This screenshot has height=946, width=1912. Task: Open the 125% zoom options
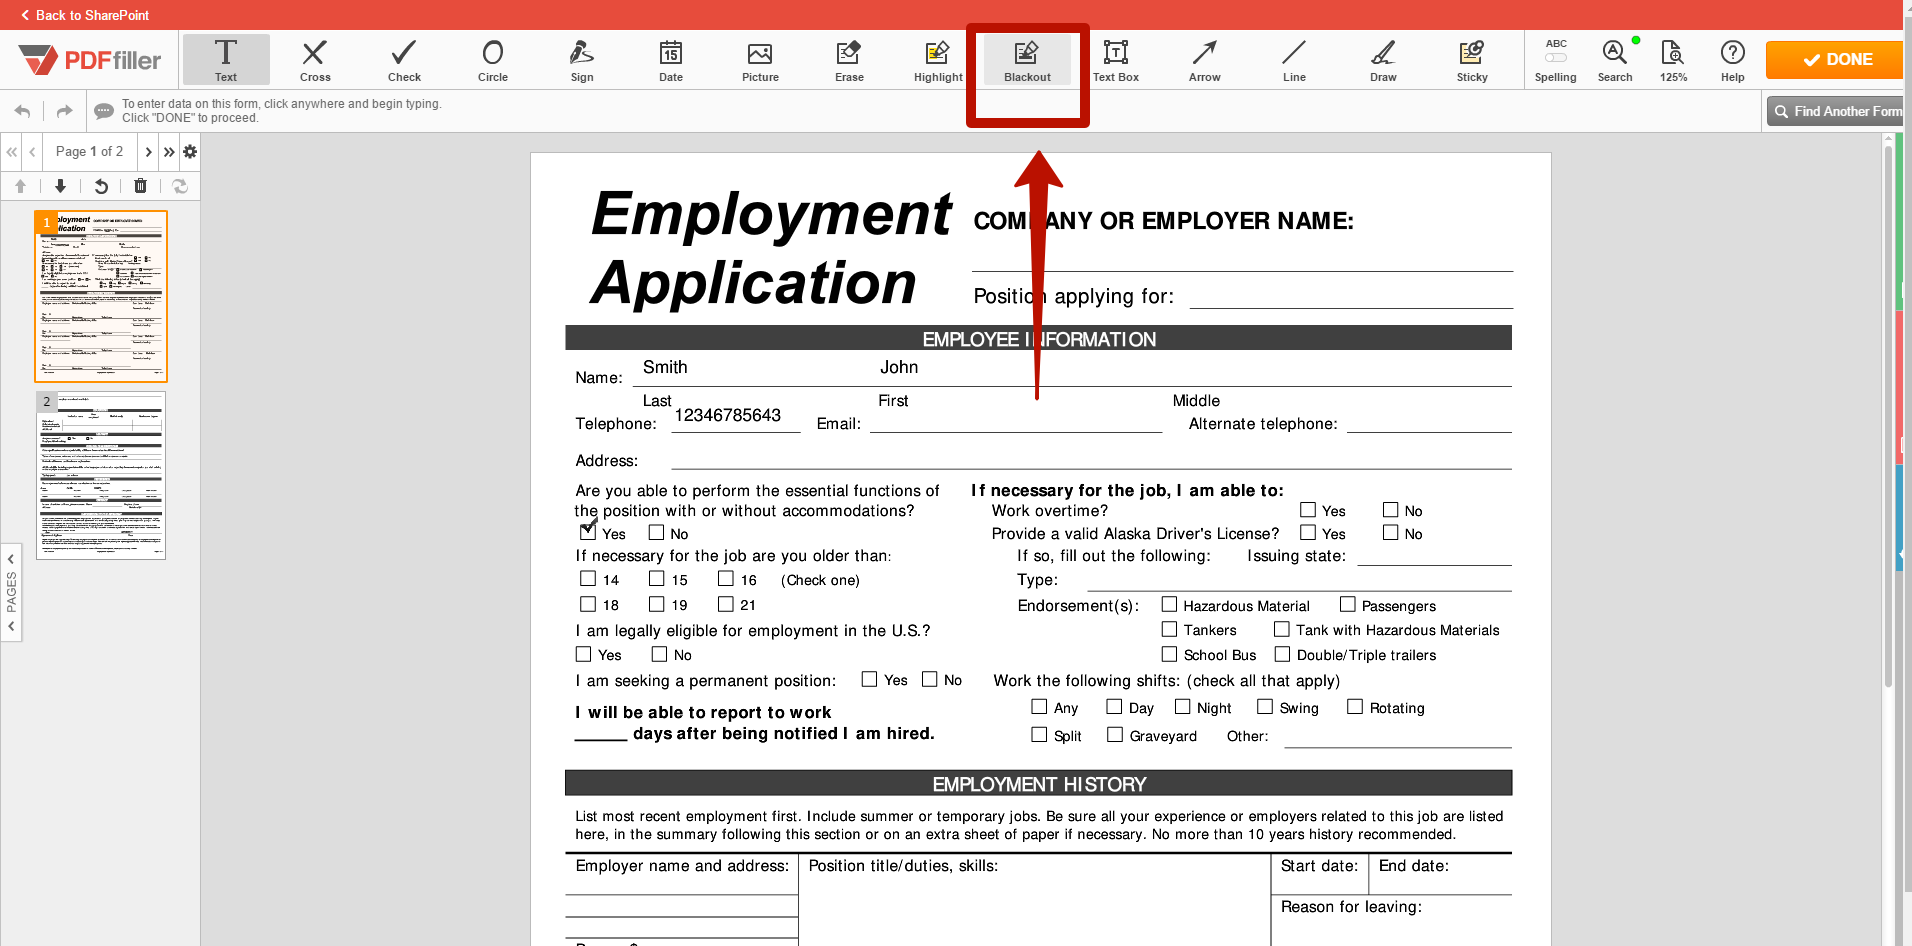(1673, 60)
